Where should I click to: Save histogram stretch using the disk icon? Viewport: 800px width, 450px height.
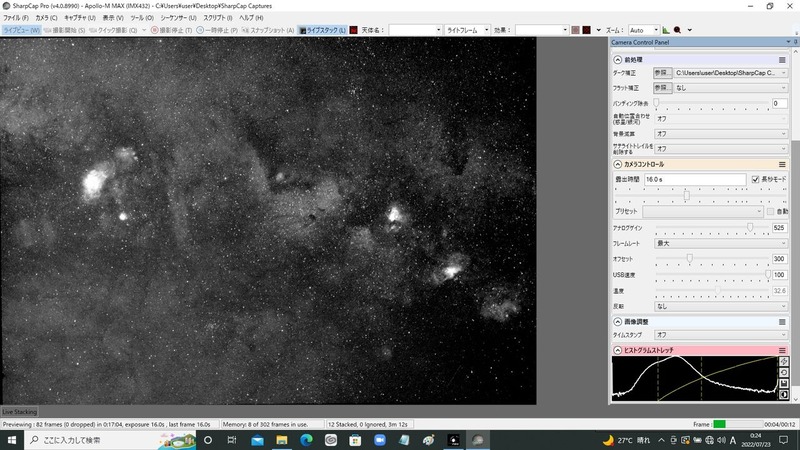(x=784, y=384)
